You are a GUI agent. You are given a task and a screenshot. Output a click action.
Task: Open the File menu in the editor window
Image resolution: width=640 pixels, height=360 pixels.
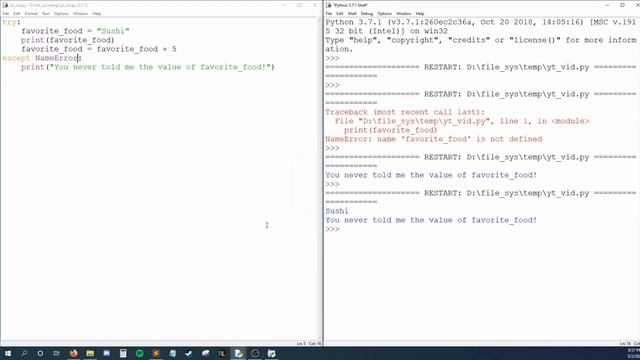(6, 13)
